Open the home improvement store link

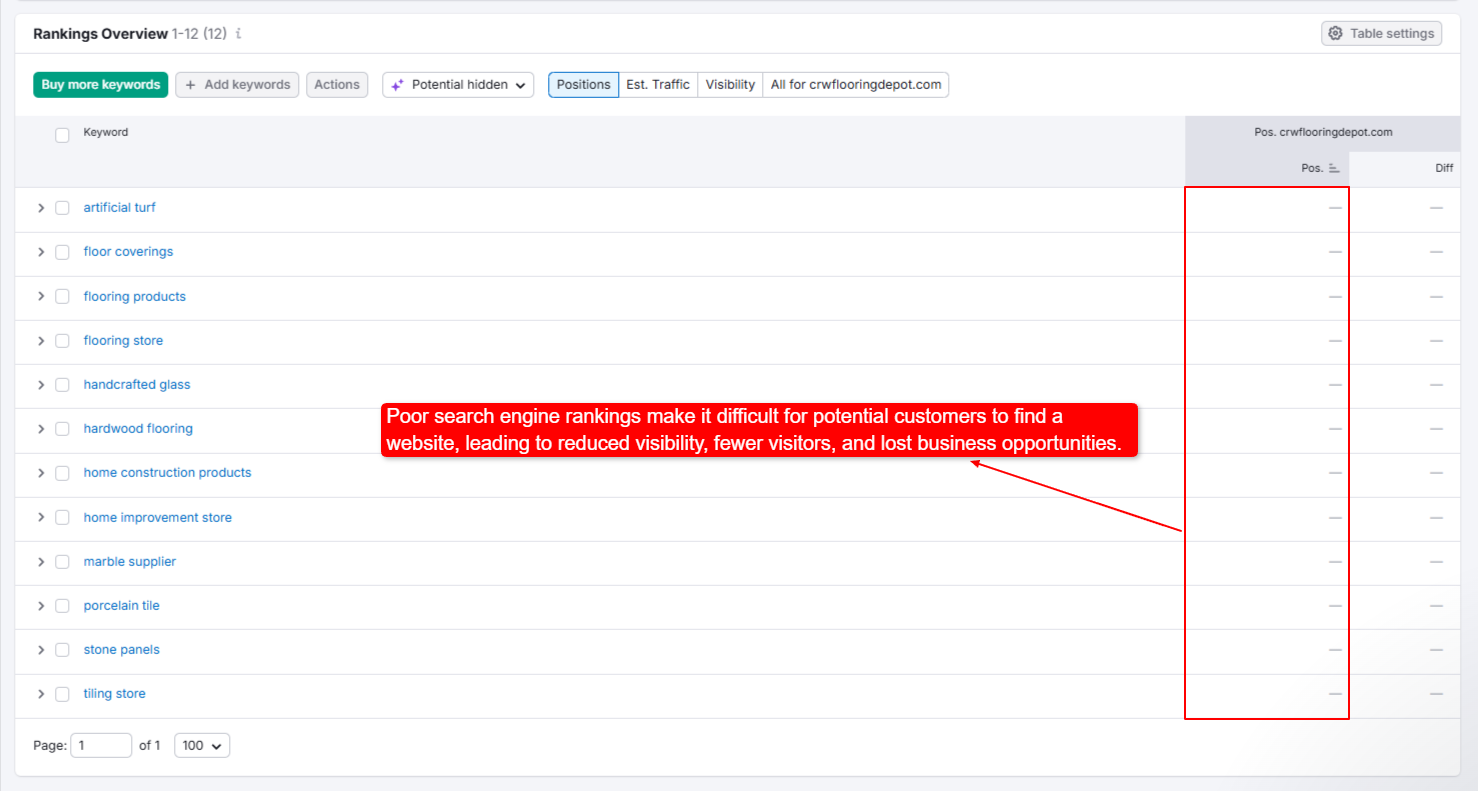click(x=157, y=518)
